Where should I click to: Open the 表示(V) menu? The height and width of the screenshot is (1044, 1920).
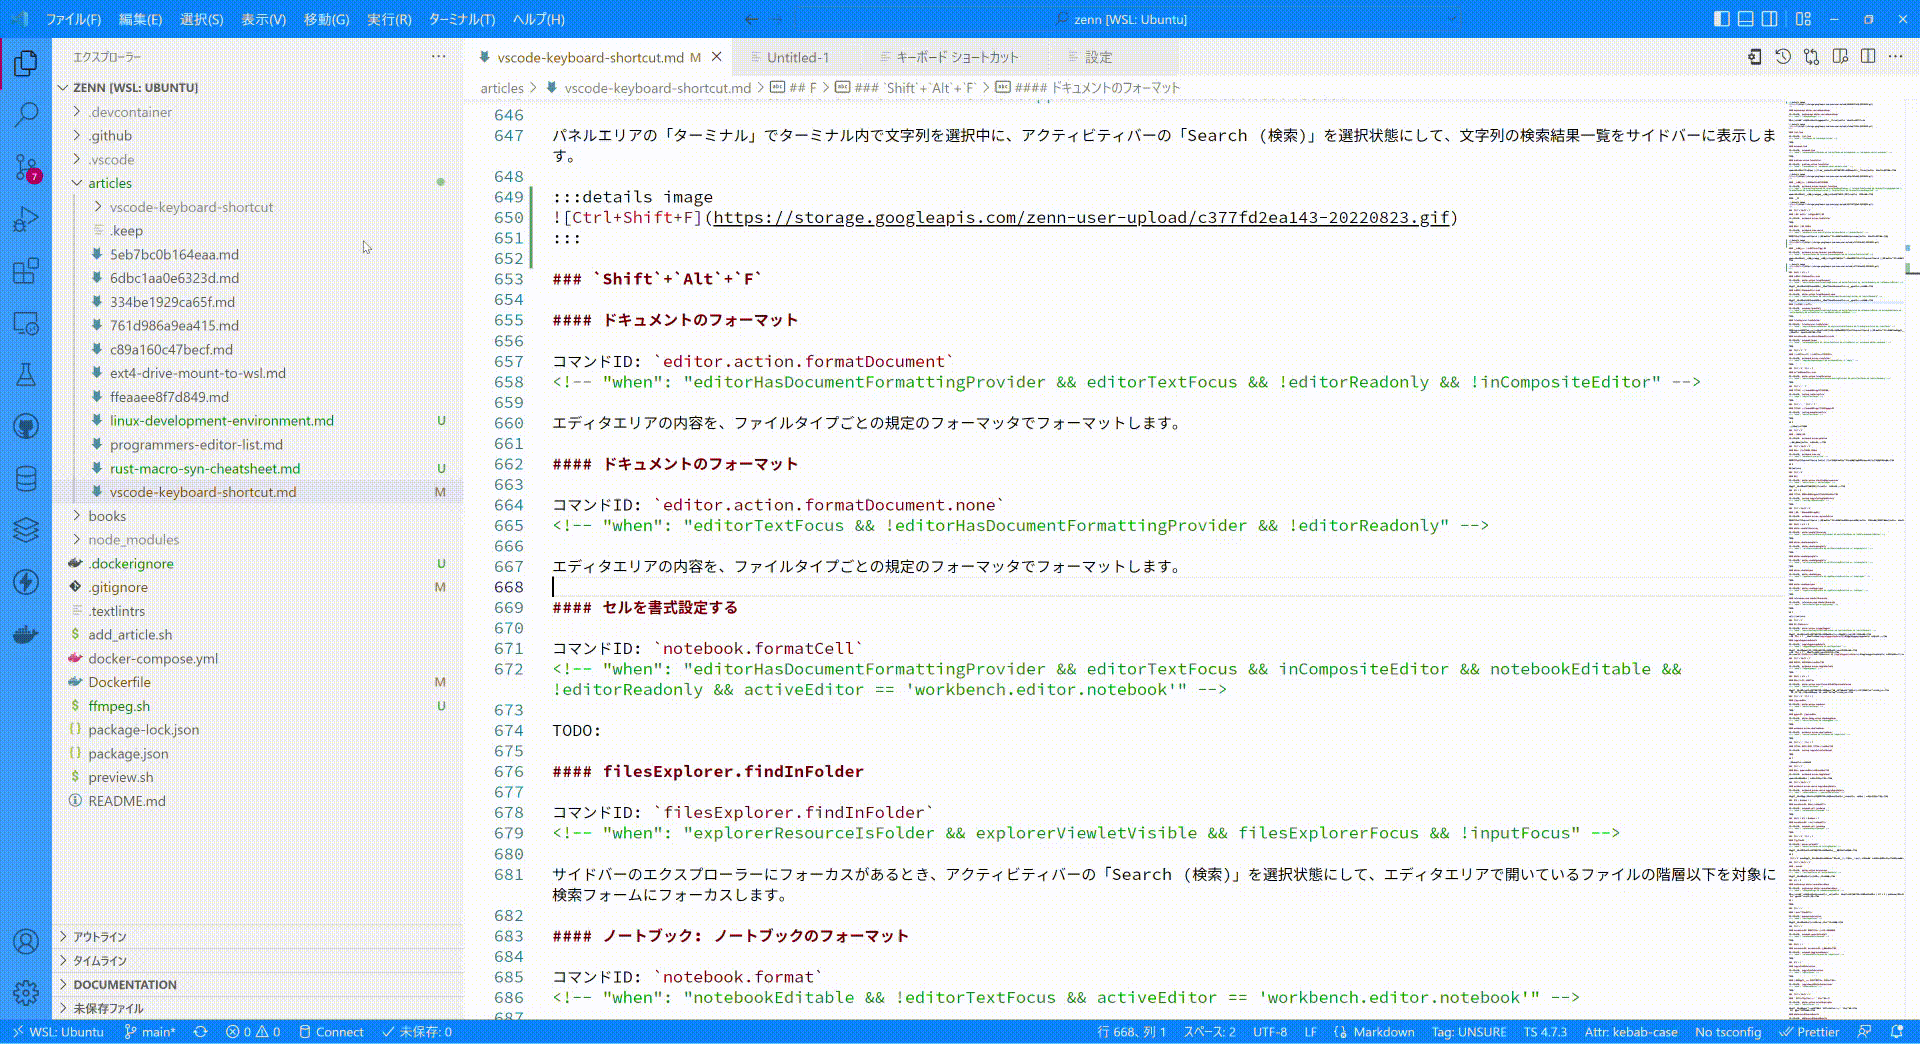point(263,19)
